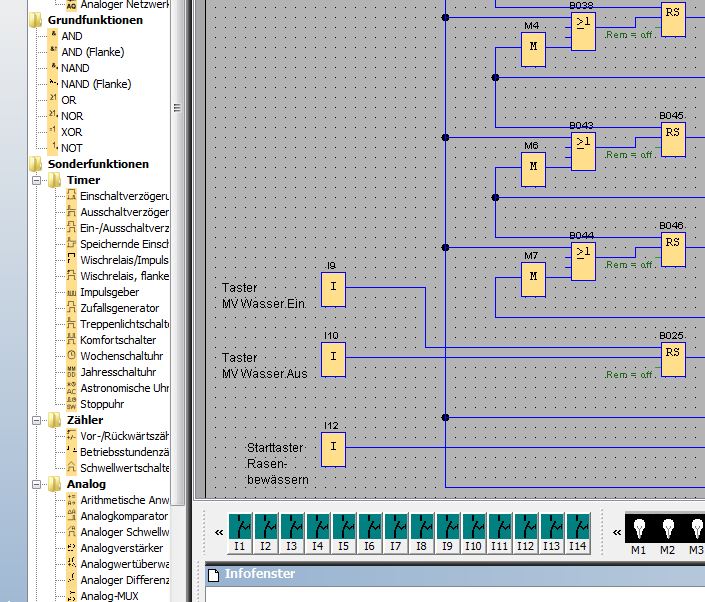
Task: Choose the NOT gate from the tree
Action: tap(71, 148)
